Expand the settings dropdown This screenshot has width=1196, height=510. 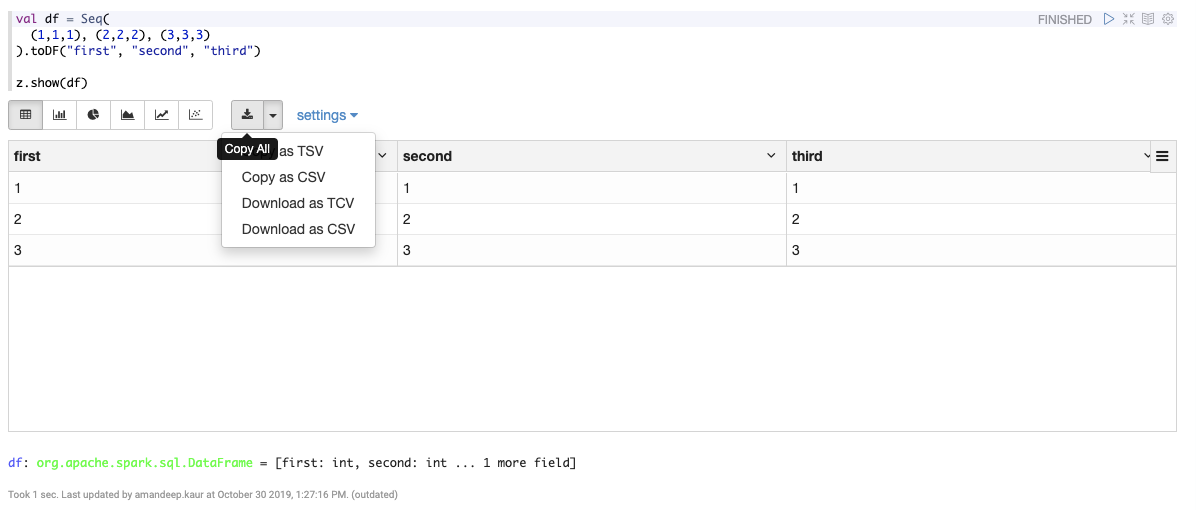tap(327, 115)
